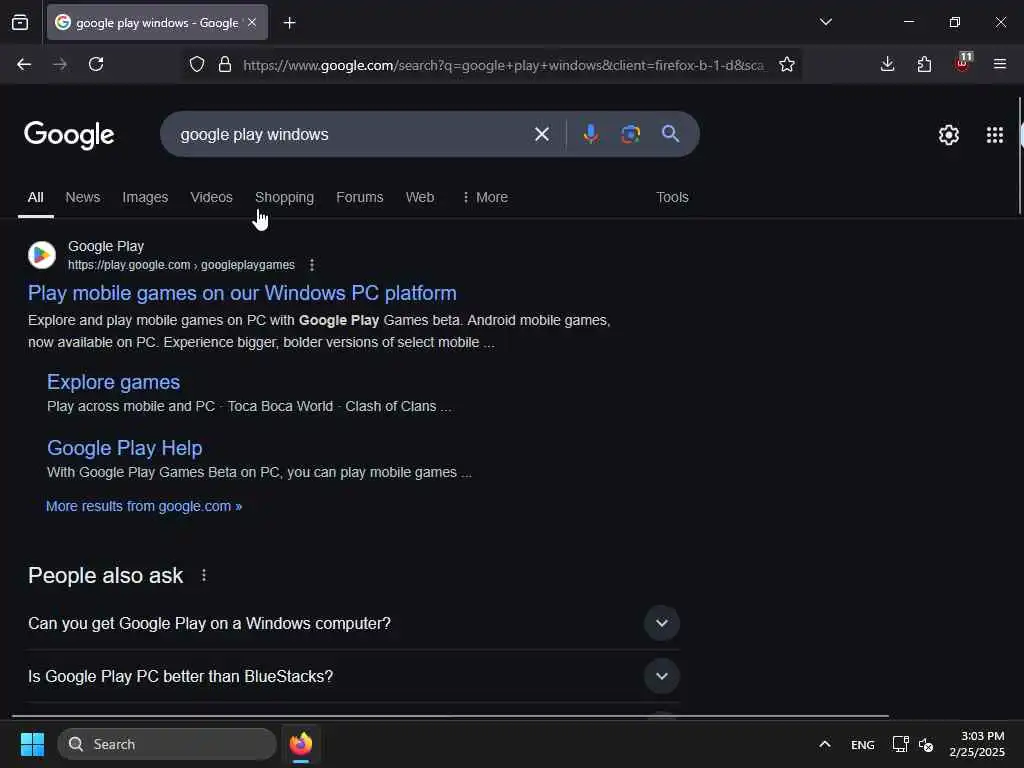This screenshot has width=1024, height=768.
Task: Switch to Web results tab
Action: pos(420,197)
